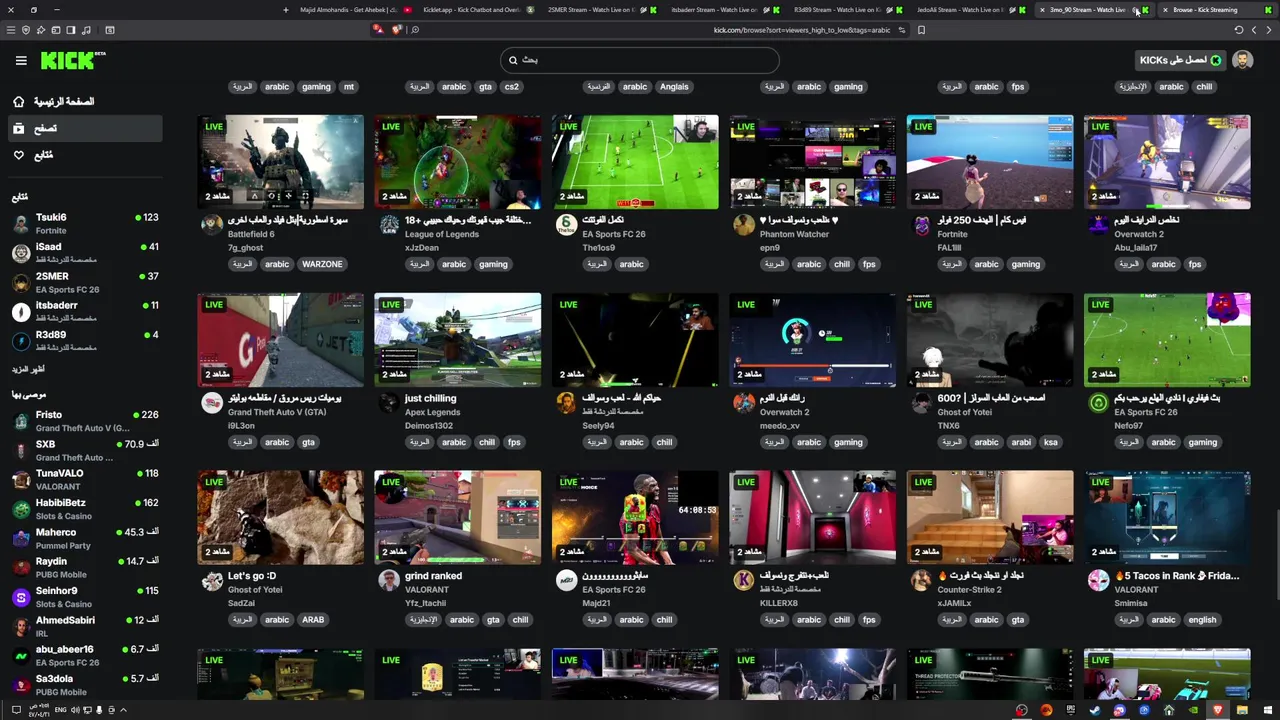The width and height of the screenshot is (1280, 720).
Task: Open 2SMER channel in the sidebar
Action: click(x=85, y=282)
